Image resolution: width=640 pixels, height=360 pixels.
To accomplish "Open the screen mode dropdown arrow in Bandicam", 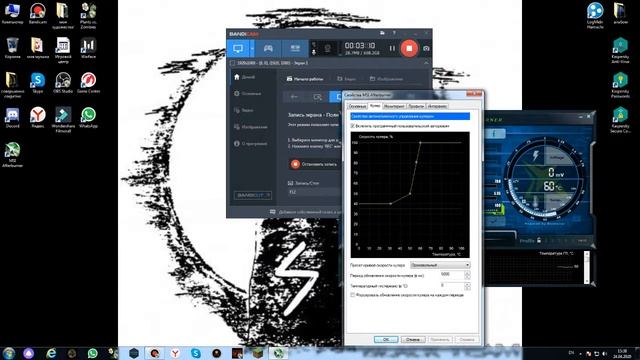I will pos(252,49).
